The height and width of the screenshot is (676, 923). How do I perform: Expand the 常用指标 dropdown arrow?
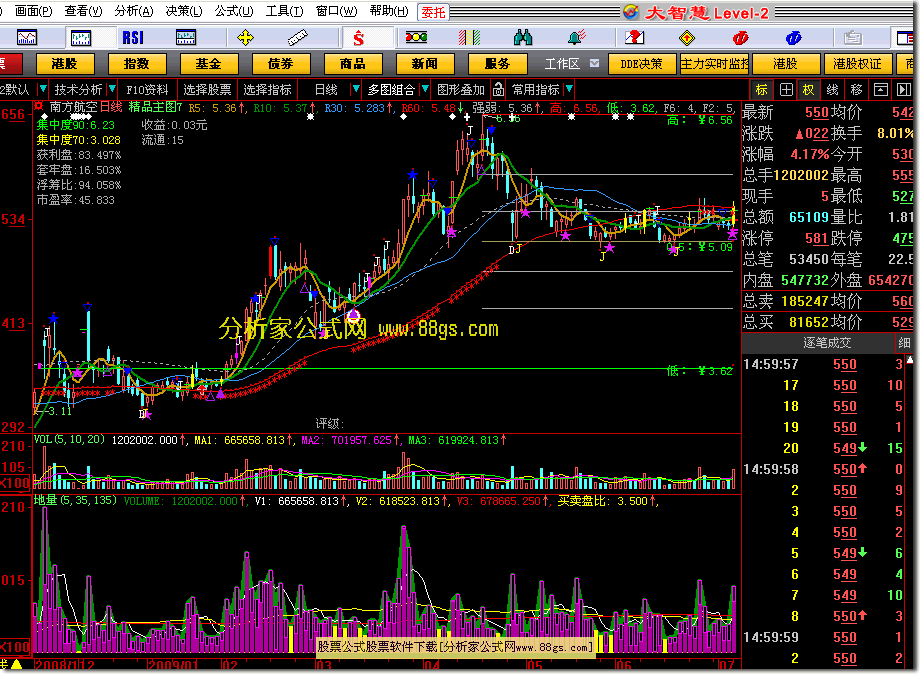coord(569,89)
